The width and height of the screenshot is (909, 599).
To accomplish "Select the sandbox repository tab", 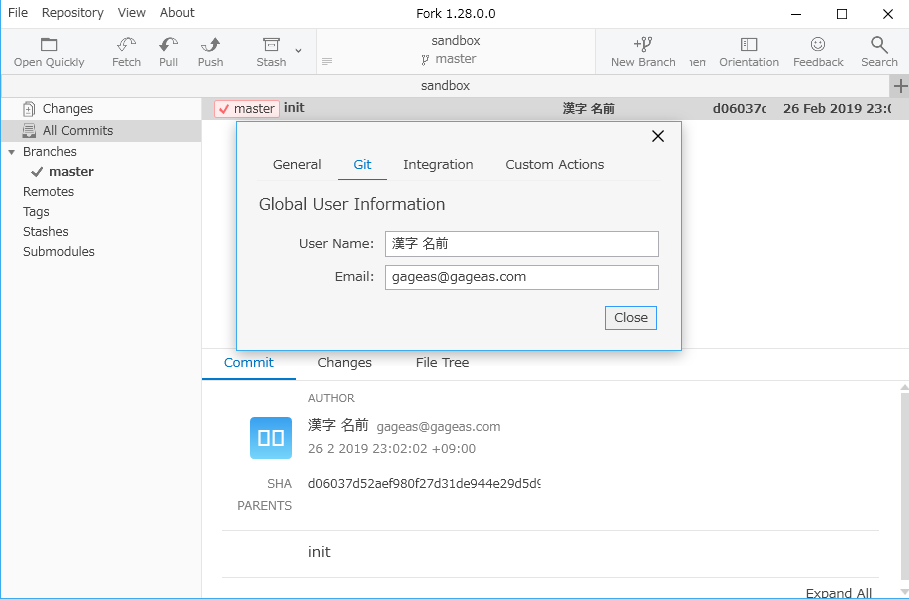I will [x=445, y=86].
